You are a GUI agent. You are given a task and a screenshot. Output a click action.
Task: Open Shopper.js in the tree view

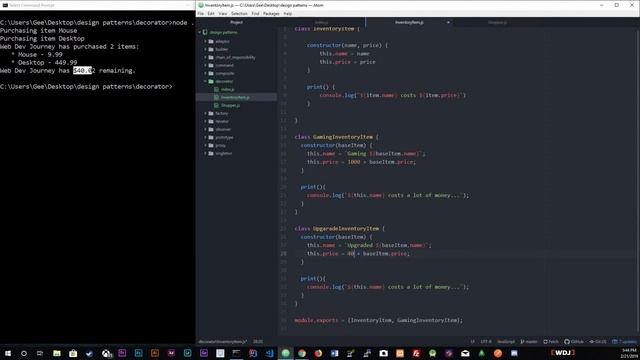[x=230, y=105]
